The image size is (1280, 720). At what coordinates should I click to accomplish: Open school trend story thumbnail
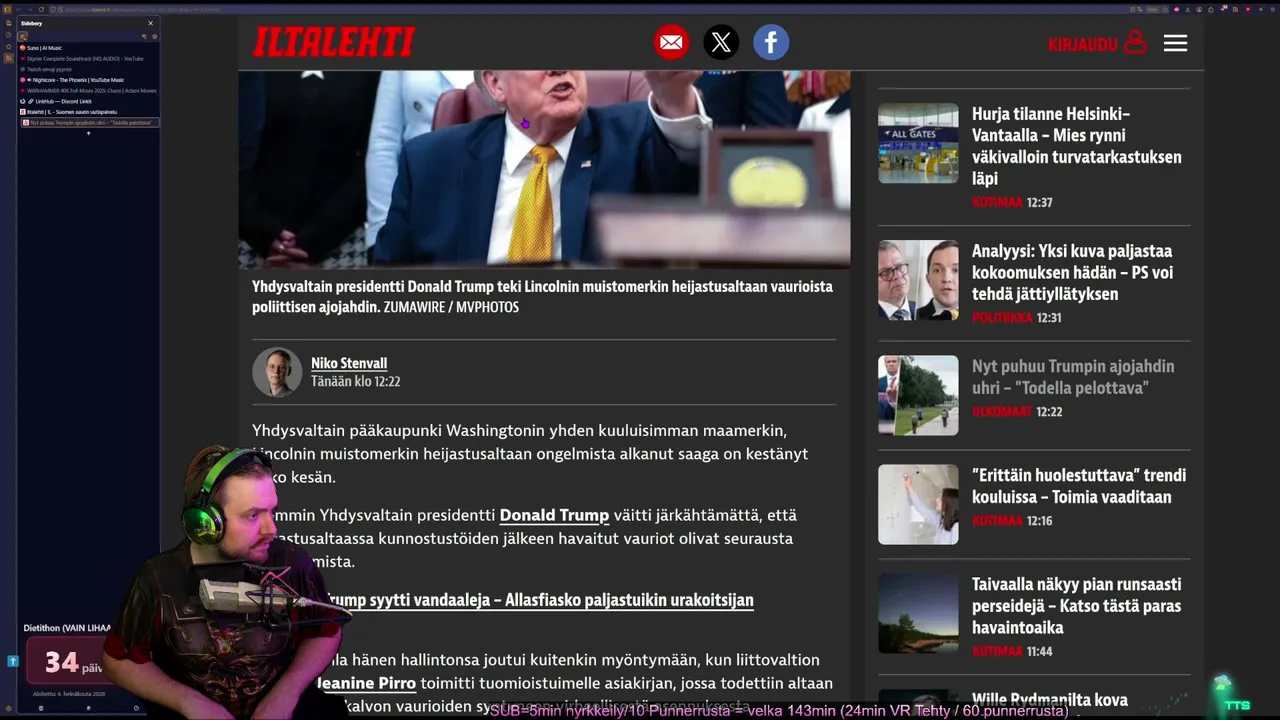click(x=918, y=504)
